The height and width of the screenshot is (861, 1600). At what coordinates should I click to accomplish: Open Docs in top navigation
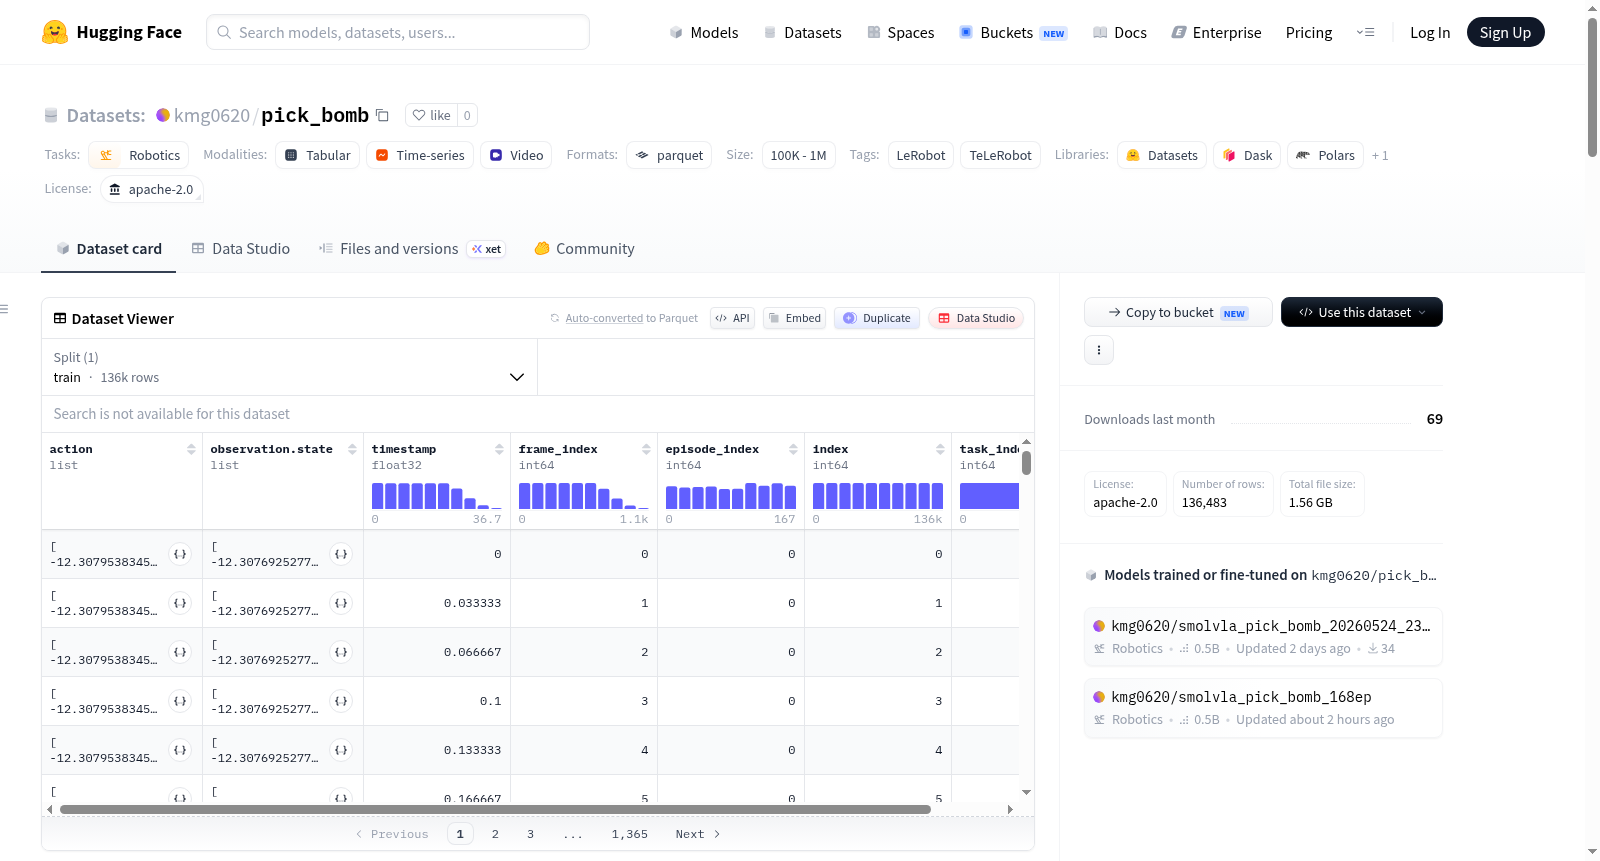[x=1120, y=33]
